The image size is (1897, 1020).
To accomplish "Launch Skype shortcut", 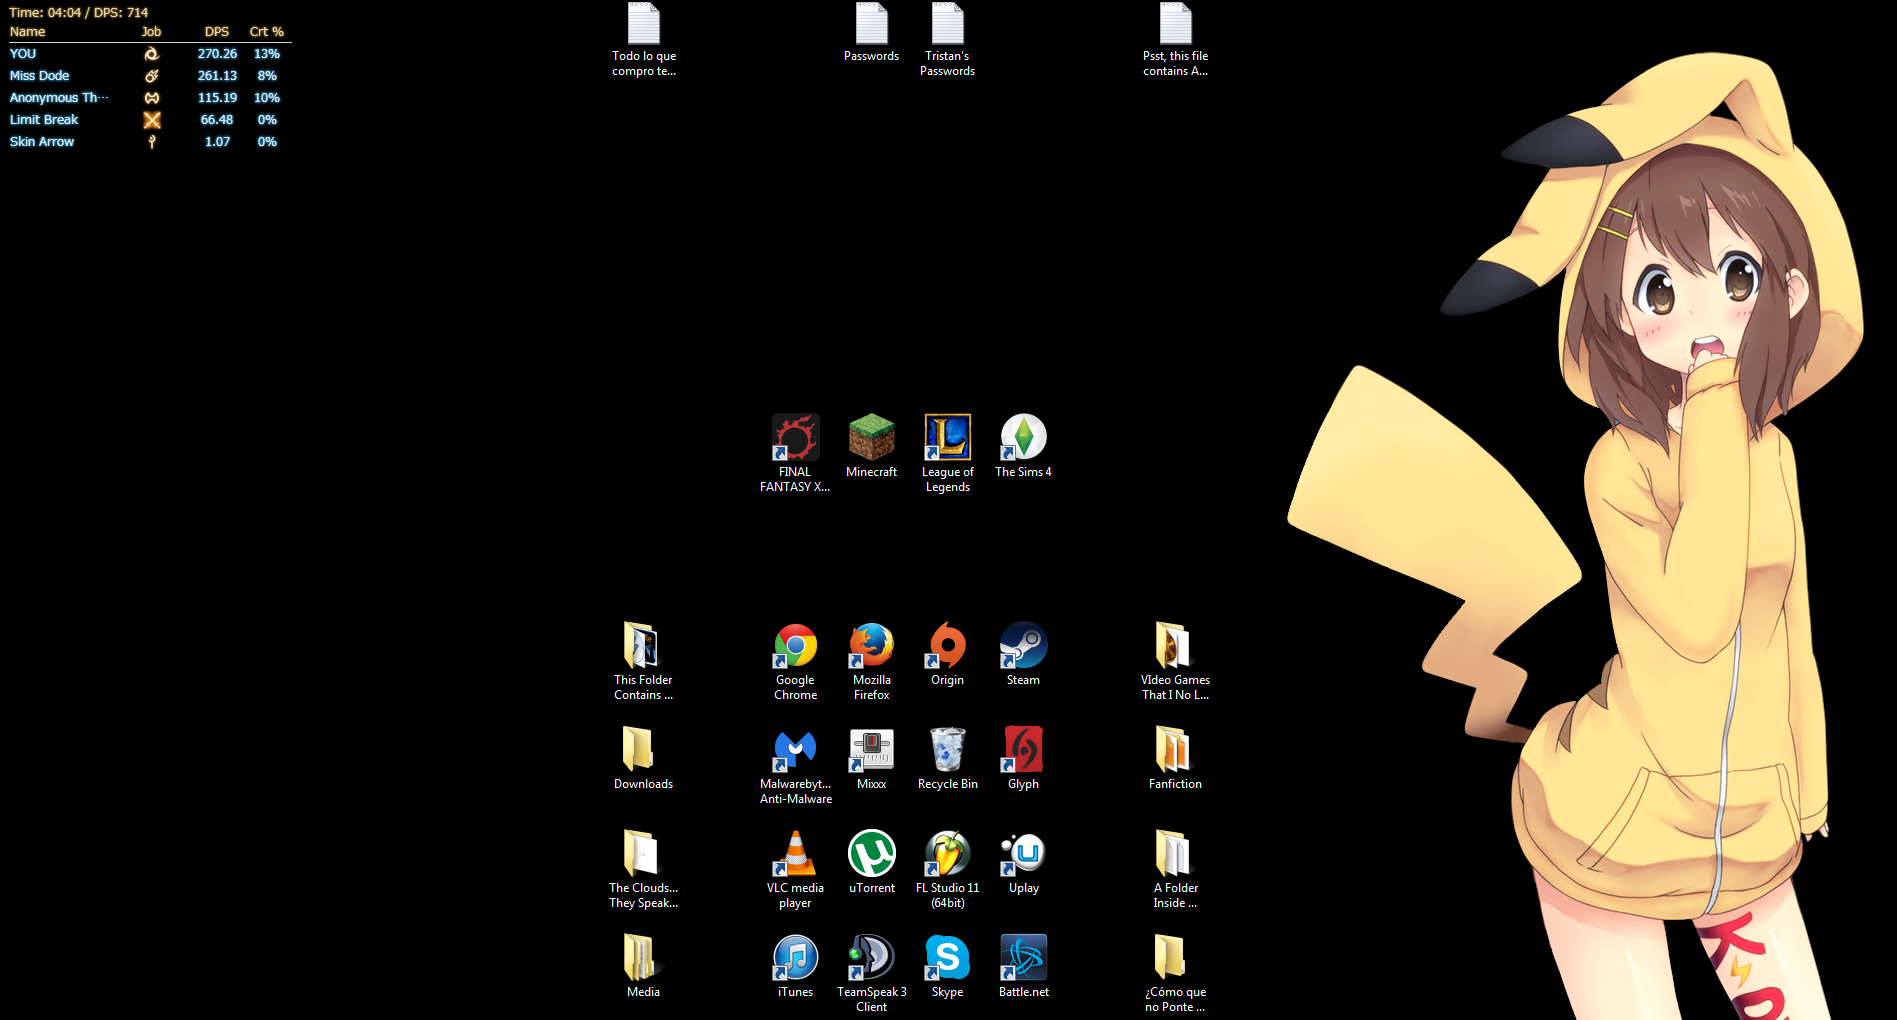I will [947, 967].
